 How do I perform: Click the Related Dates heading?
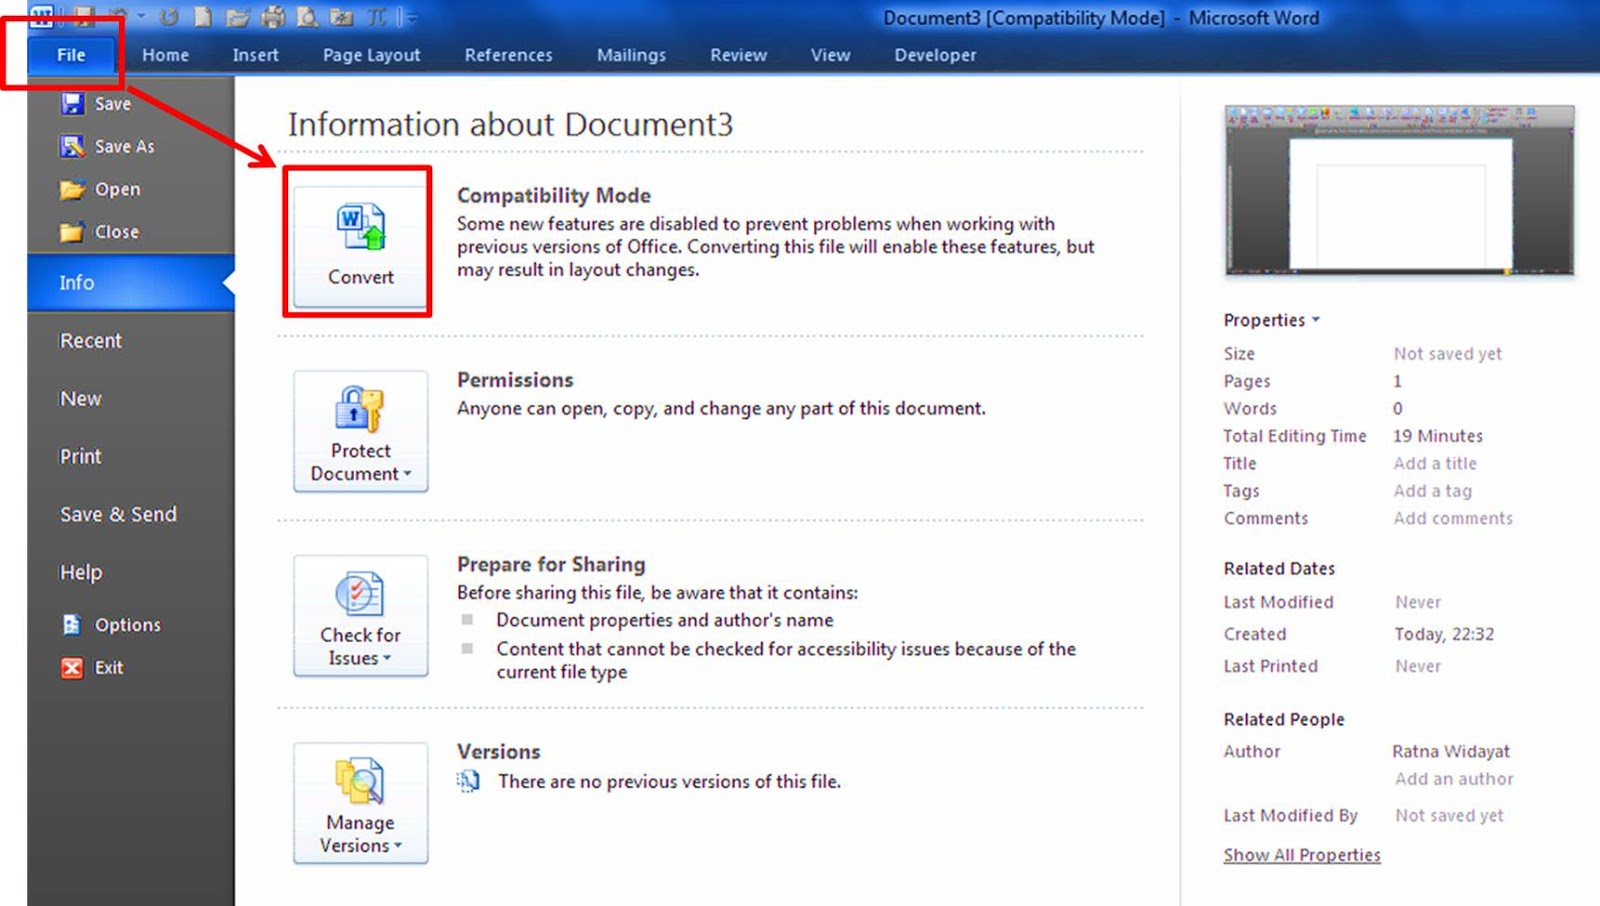tap(1279, 568)
